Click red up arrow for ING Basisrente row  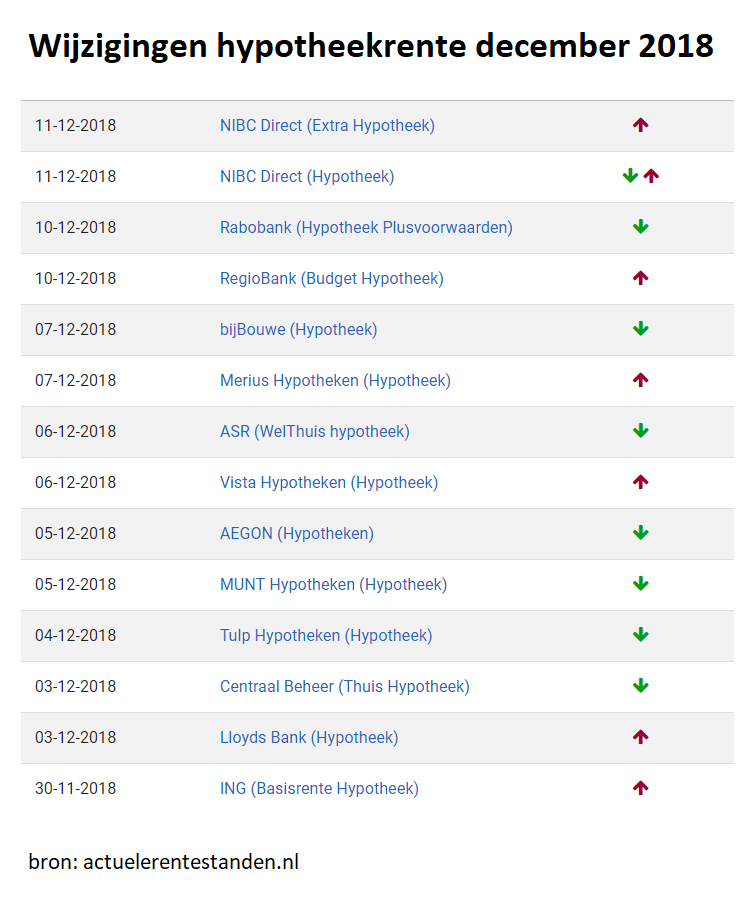coord(641,788)
